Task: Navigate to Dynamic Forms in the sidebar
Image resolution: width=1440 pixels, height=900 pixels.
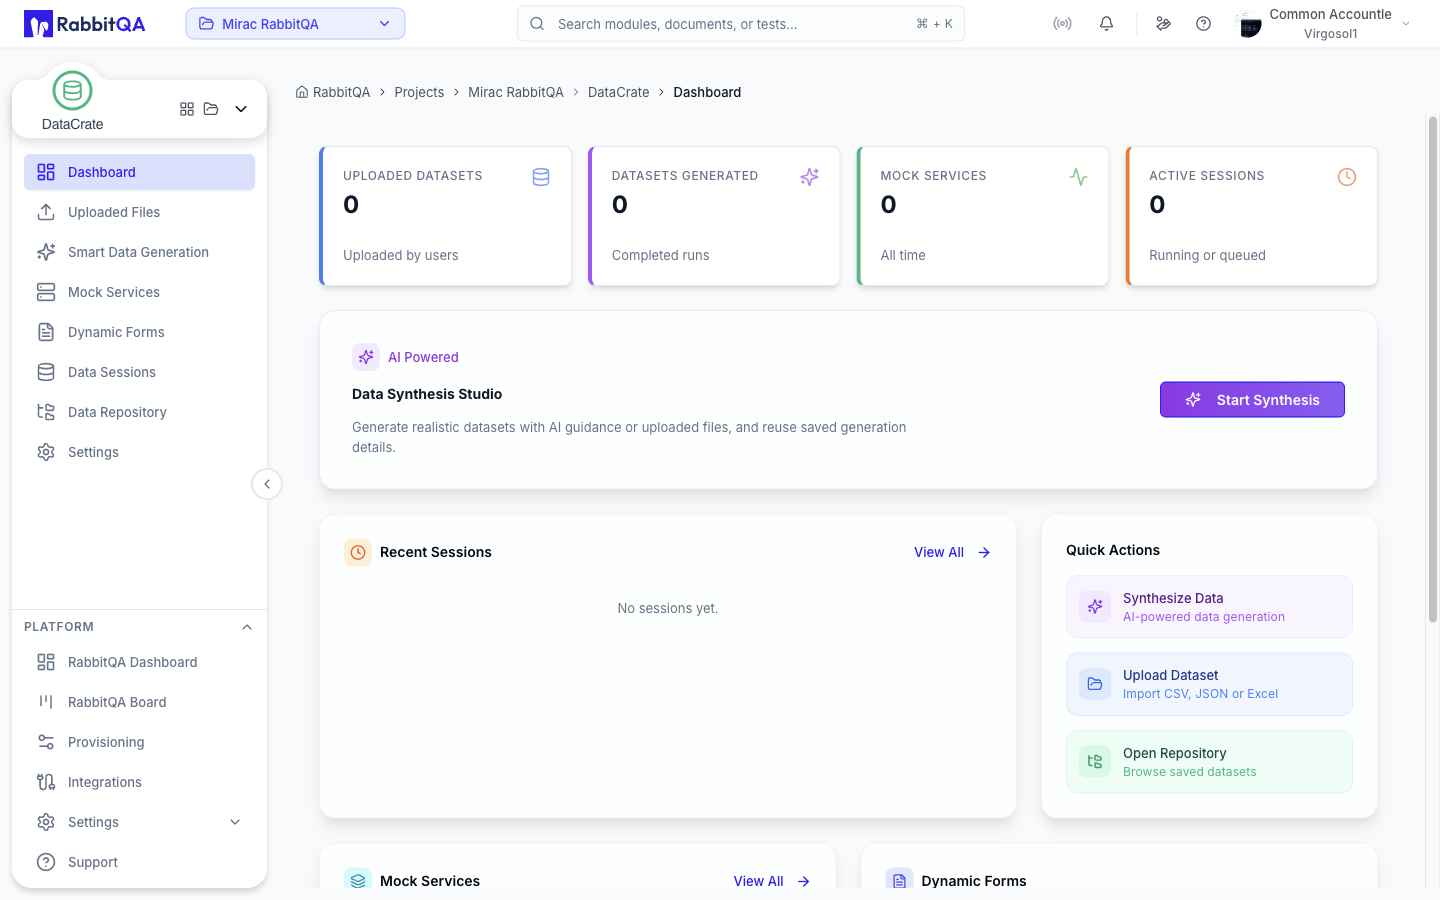Action: point(139,332)
